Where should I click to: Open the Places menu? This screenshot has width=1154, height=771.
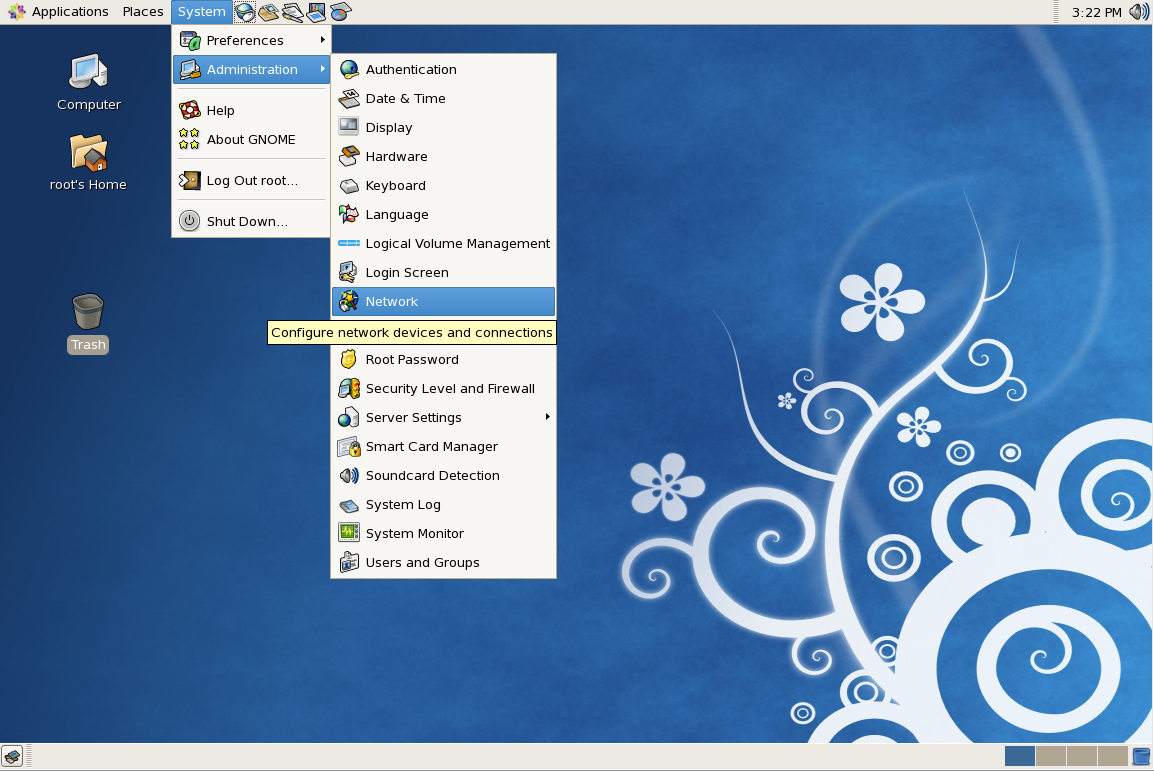[x=142, y=11]
